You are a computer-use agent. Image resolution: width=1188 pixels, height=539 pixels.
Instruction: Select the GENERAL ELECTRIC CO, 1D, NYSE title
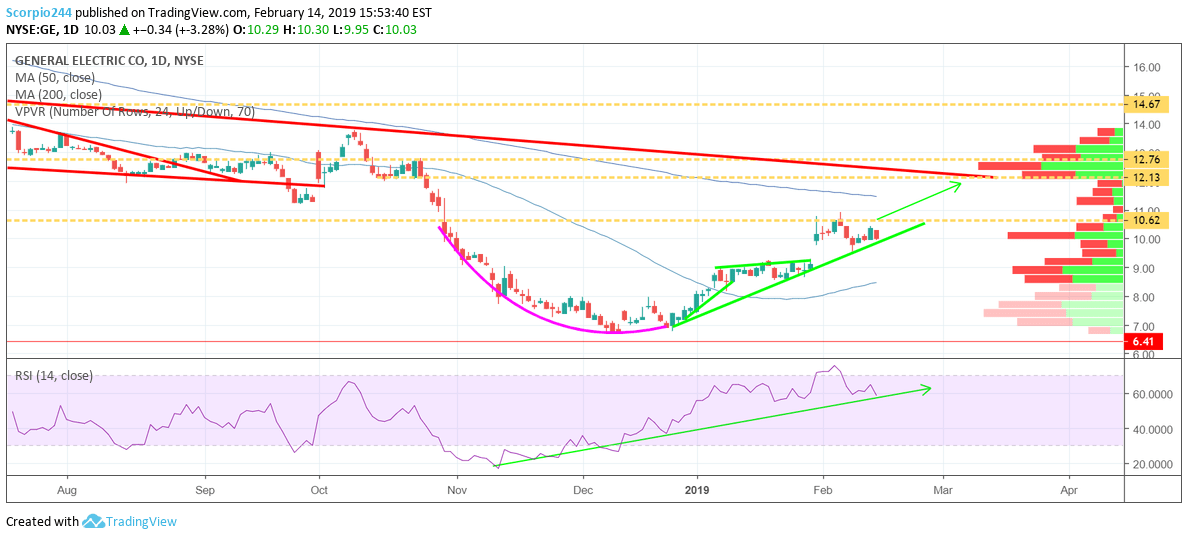click(x=108, y=61)
